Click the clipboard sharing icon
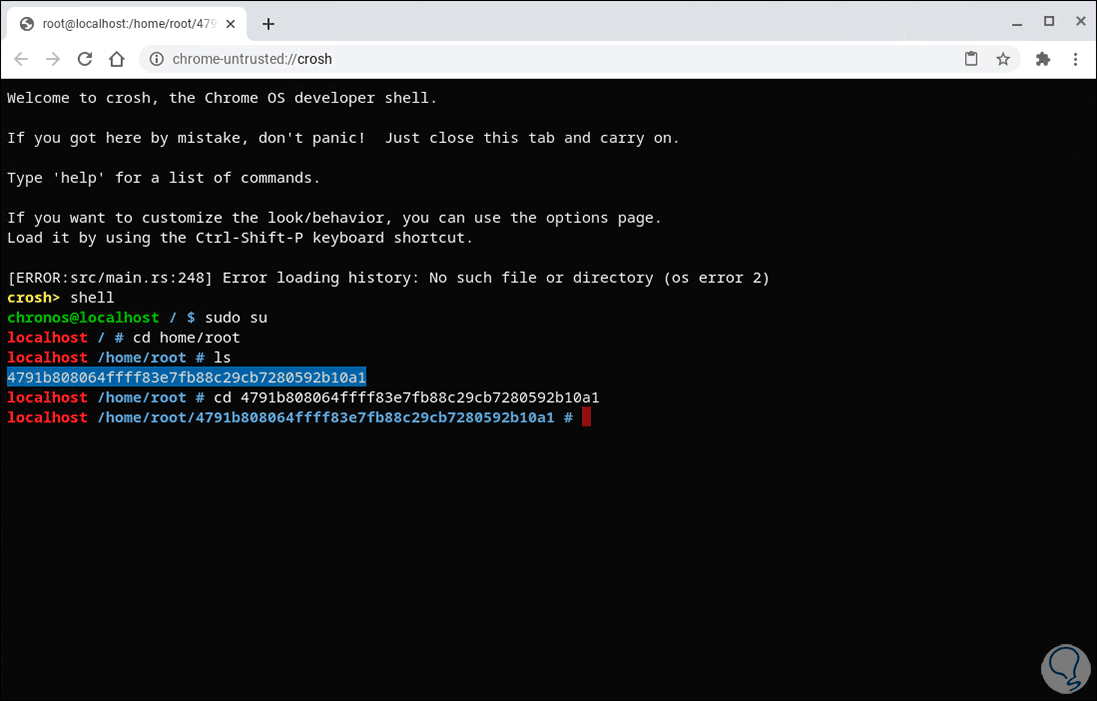Viewport: 1098px width, 701px height. (971, 59)
